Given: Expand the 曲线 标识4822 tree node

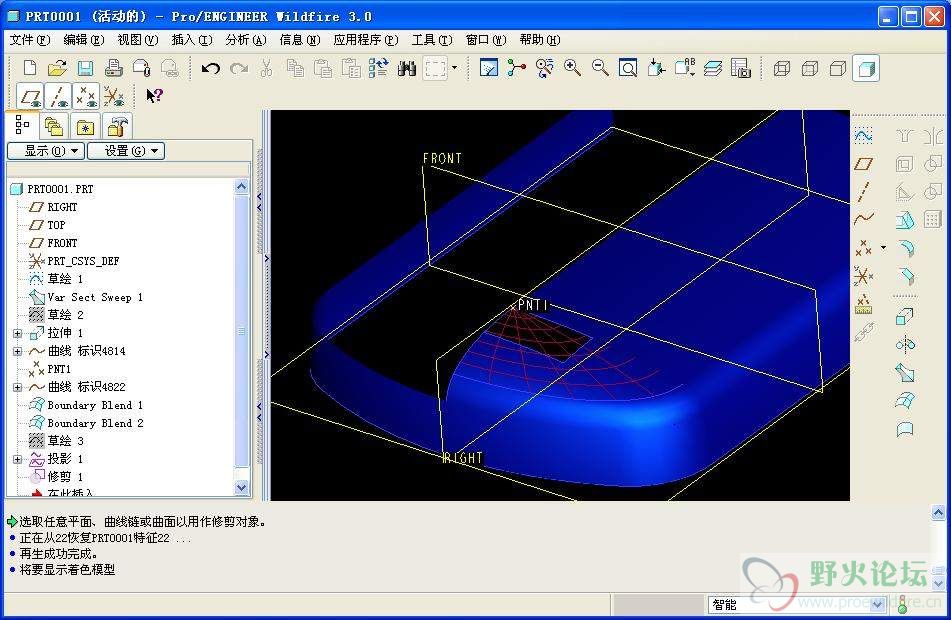Looking at the screenshot, I should pos(17,387).
